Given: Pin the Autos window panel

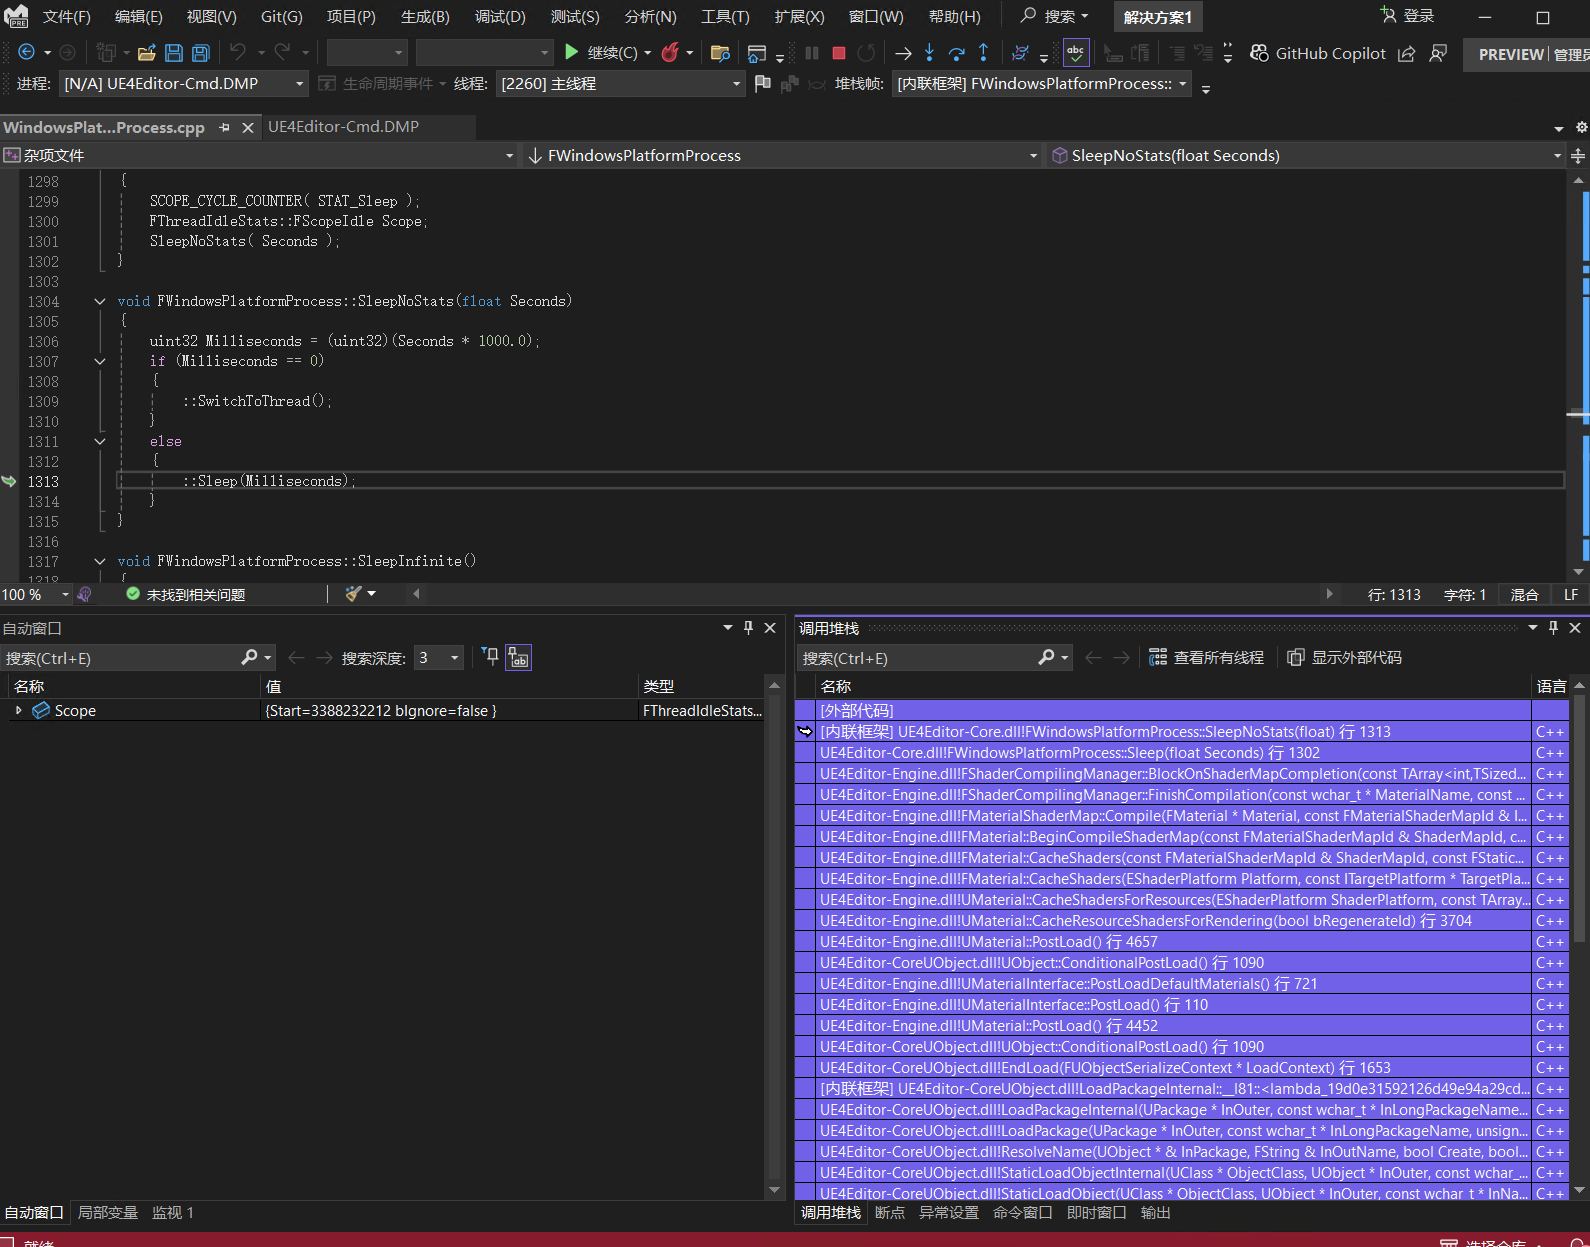Looking at the screenshot, I should [x=748, y=628].
